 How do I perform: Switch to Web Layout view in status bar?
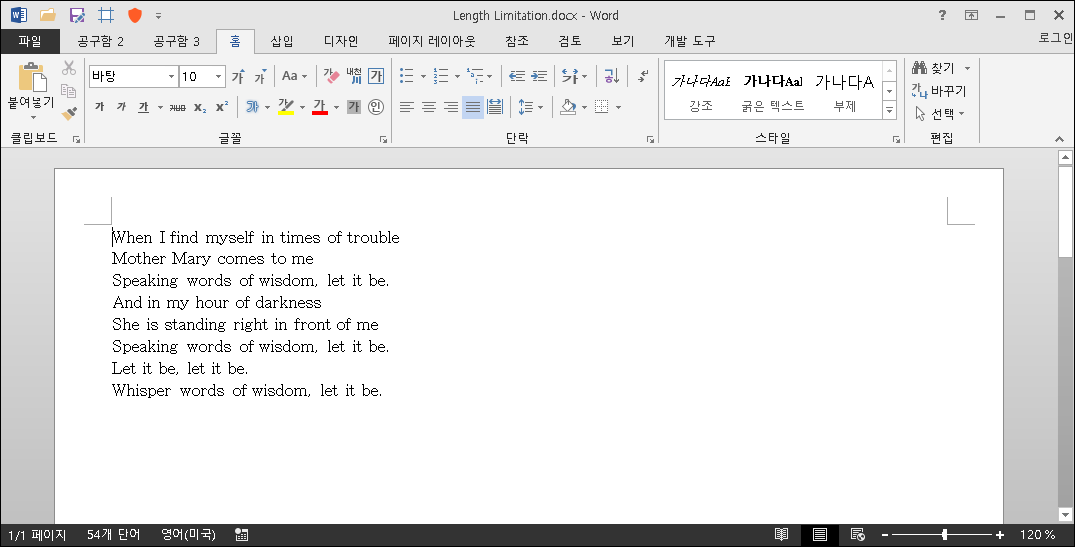pos(858,535)
